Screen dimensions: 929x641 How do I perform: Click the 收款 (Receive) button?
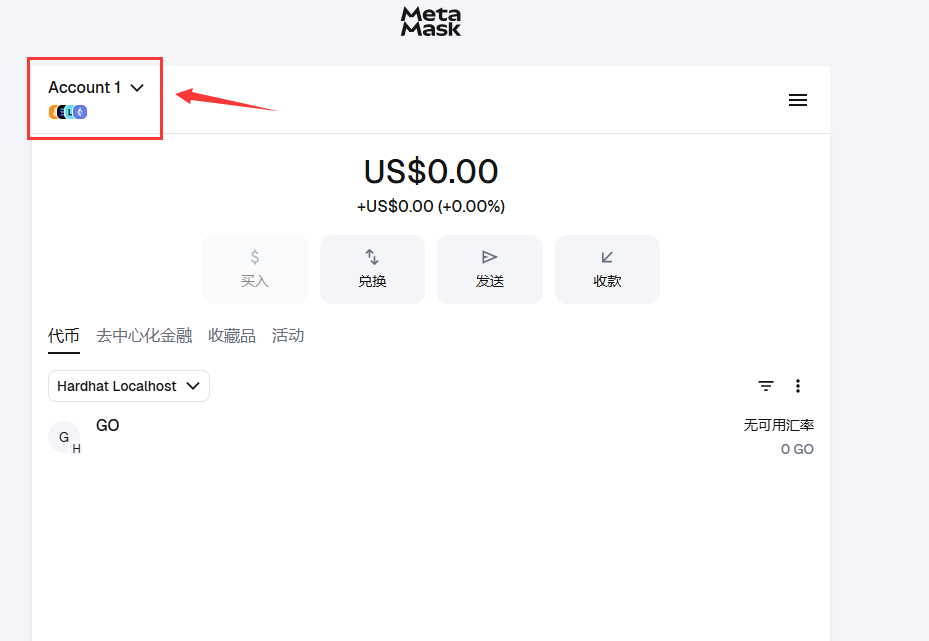(607, 270)
